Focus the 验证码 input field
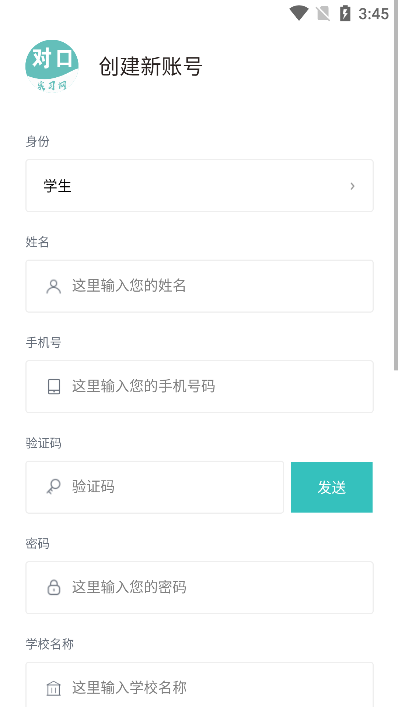Screen dimensions: 398x707 155,487
